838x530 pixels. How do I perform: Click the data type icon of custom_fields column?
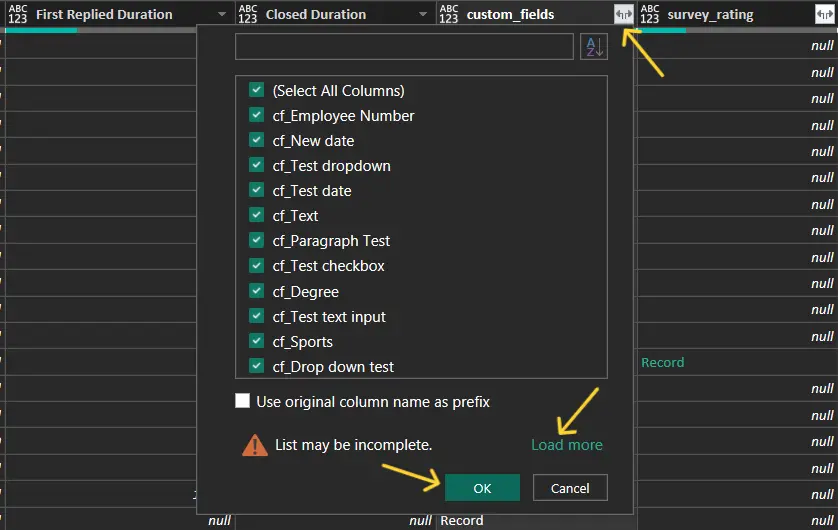point(448,14)
